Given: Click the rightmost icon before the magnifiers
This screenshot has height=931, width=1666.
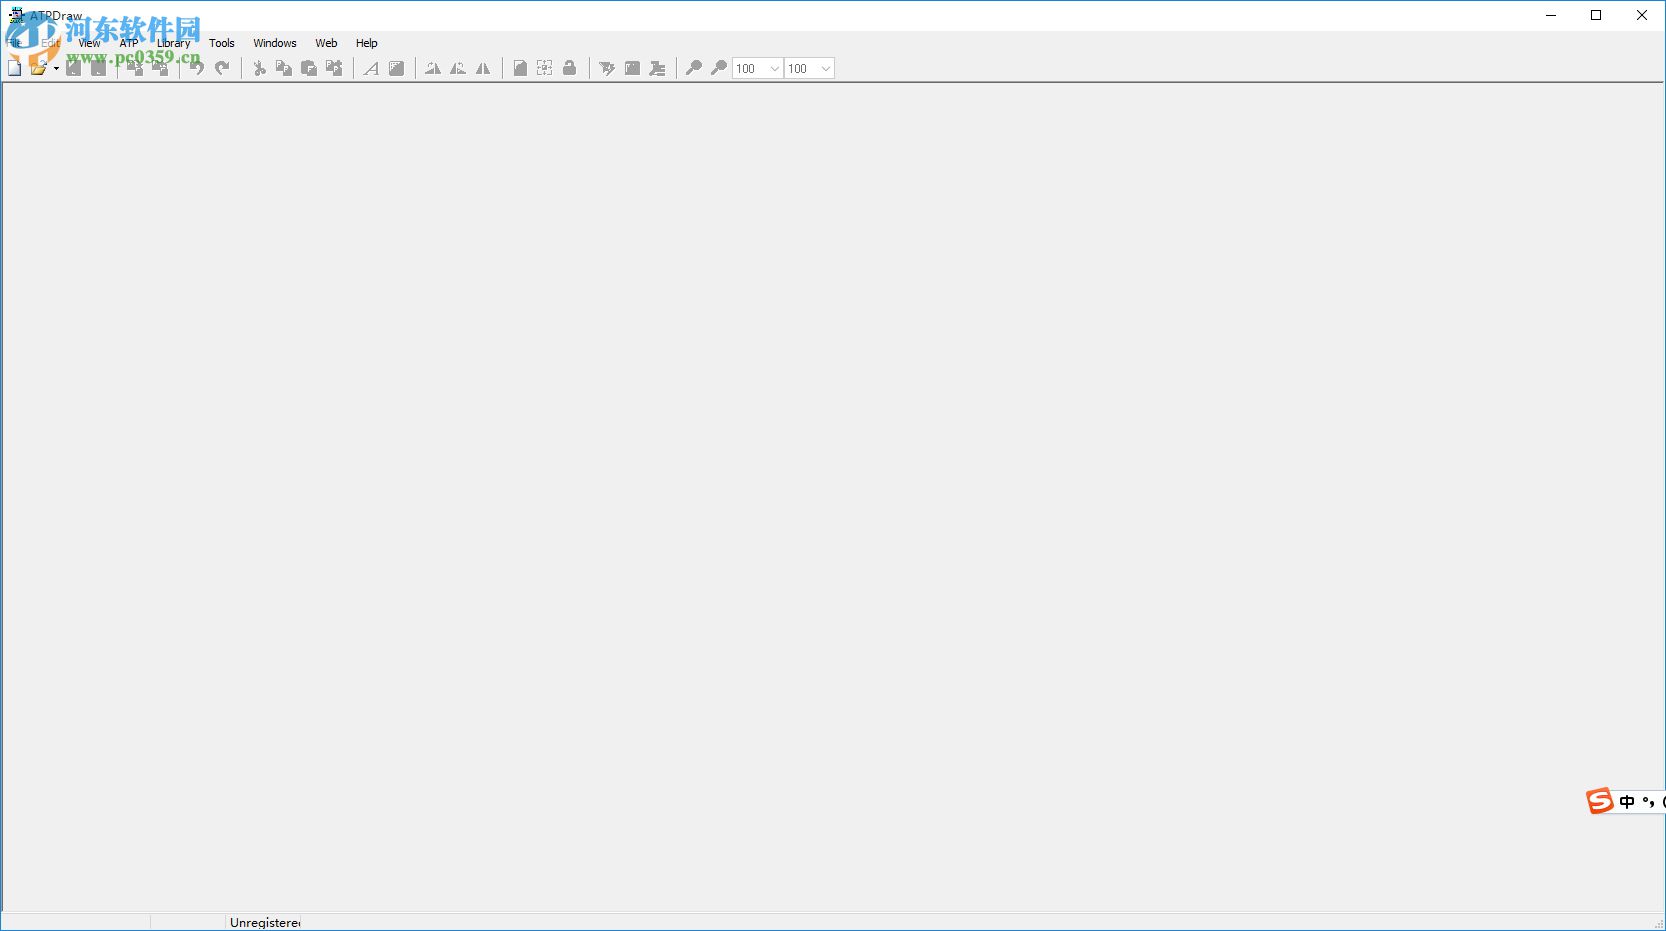Looking at the screenshot, I should tap(657, 68).
